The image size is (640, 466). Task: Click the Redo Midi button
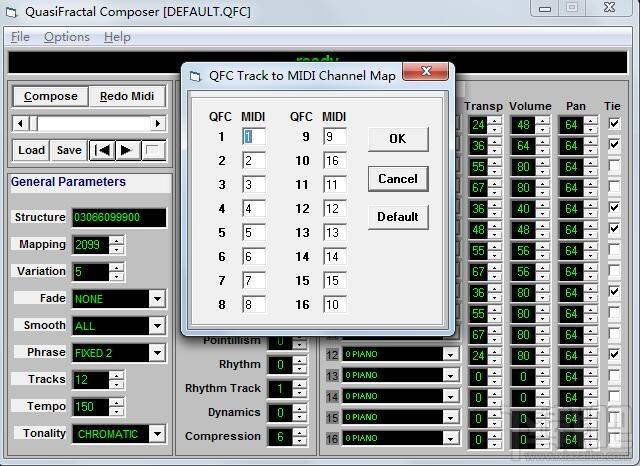[127, 96]
